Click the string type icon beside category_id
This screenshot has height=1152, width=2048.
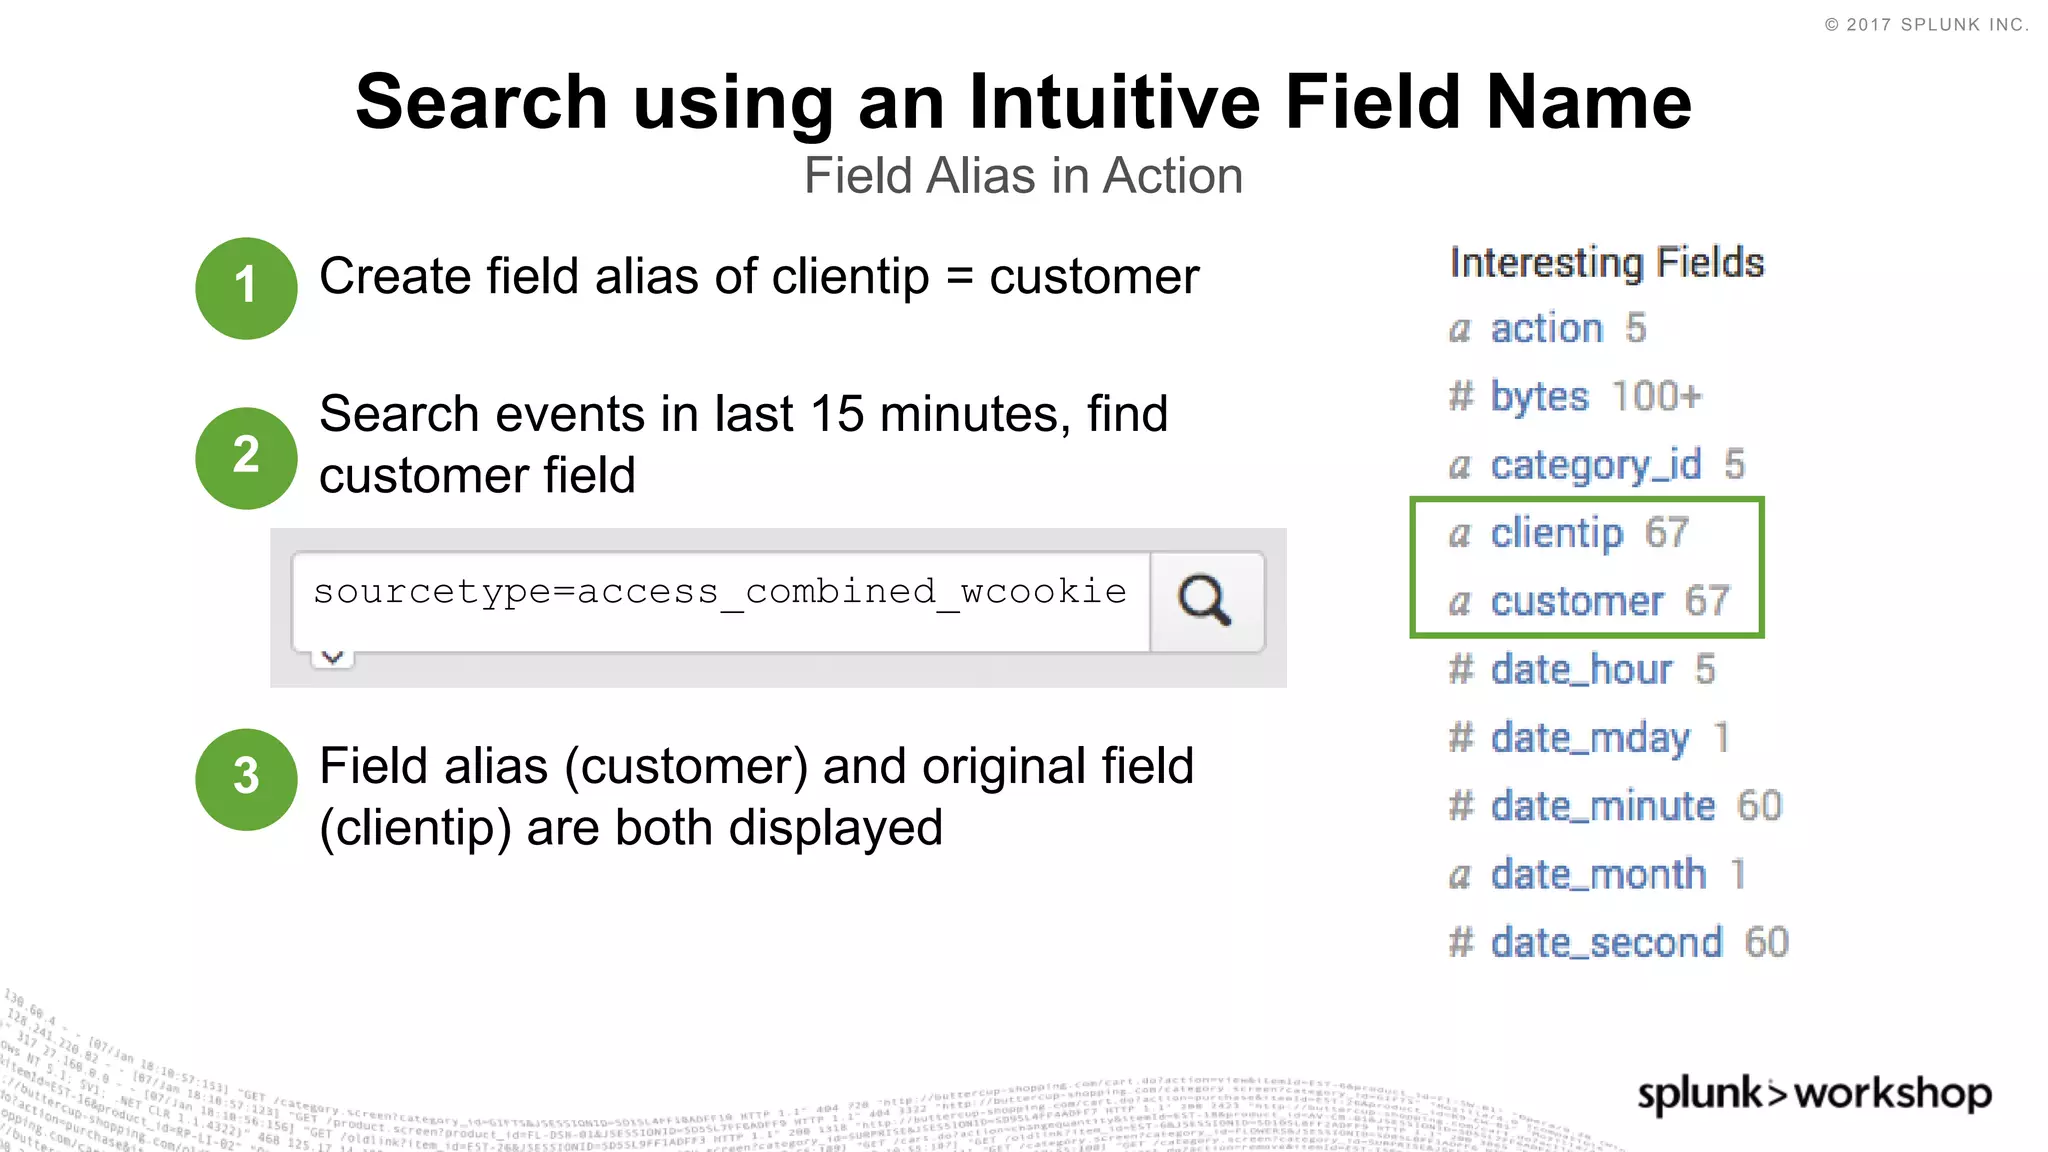[x=1461, y=466]
